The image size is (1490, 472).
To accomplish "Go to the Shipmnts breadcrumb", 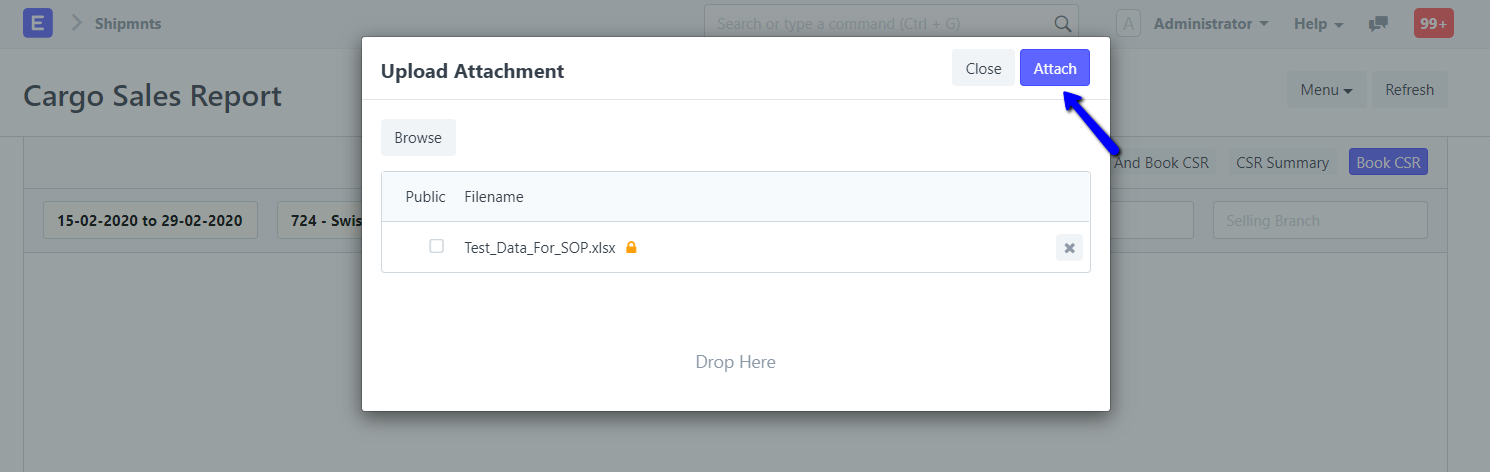I will coord(128,23).
